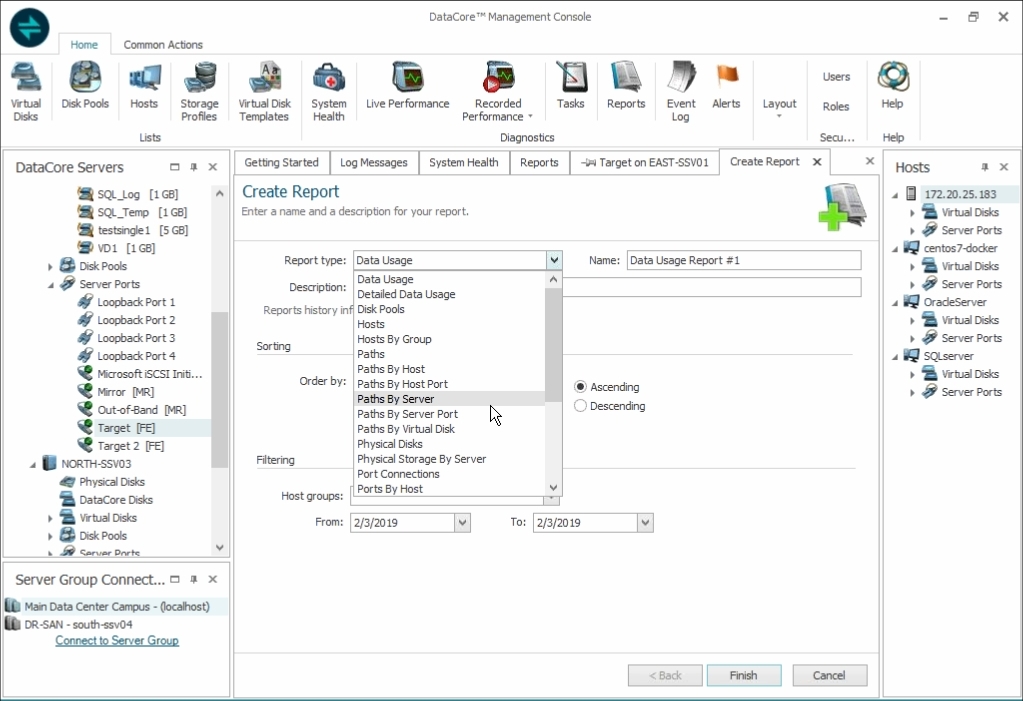This screenshot has width=1023, height=701.
Task: Open Tasks from ribbon
Action: [x=571, y=86]
